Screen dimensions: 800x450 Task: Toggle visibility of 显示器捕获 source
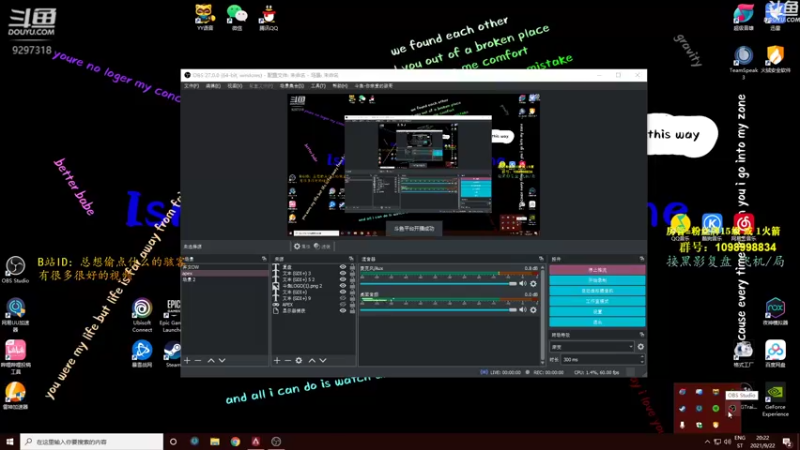point(343,311)
